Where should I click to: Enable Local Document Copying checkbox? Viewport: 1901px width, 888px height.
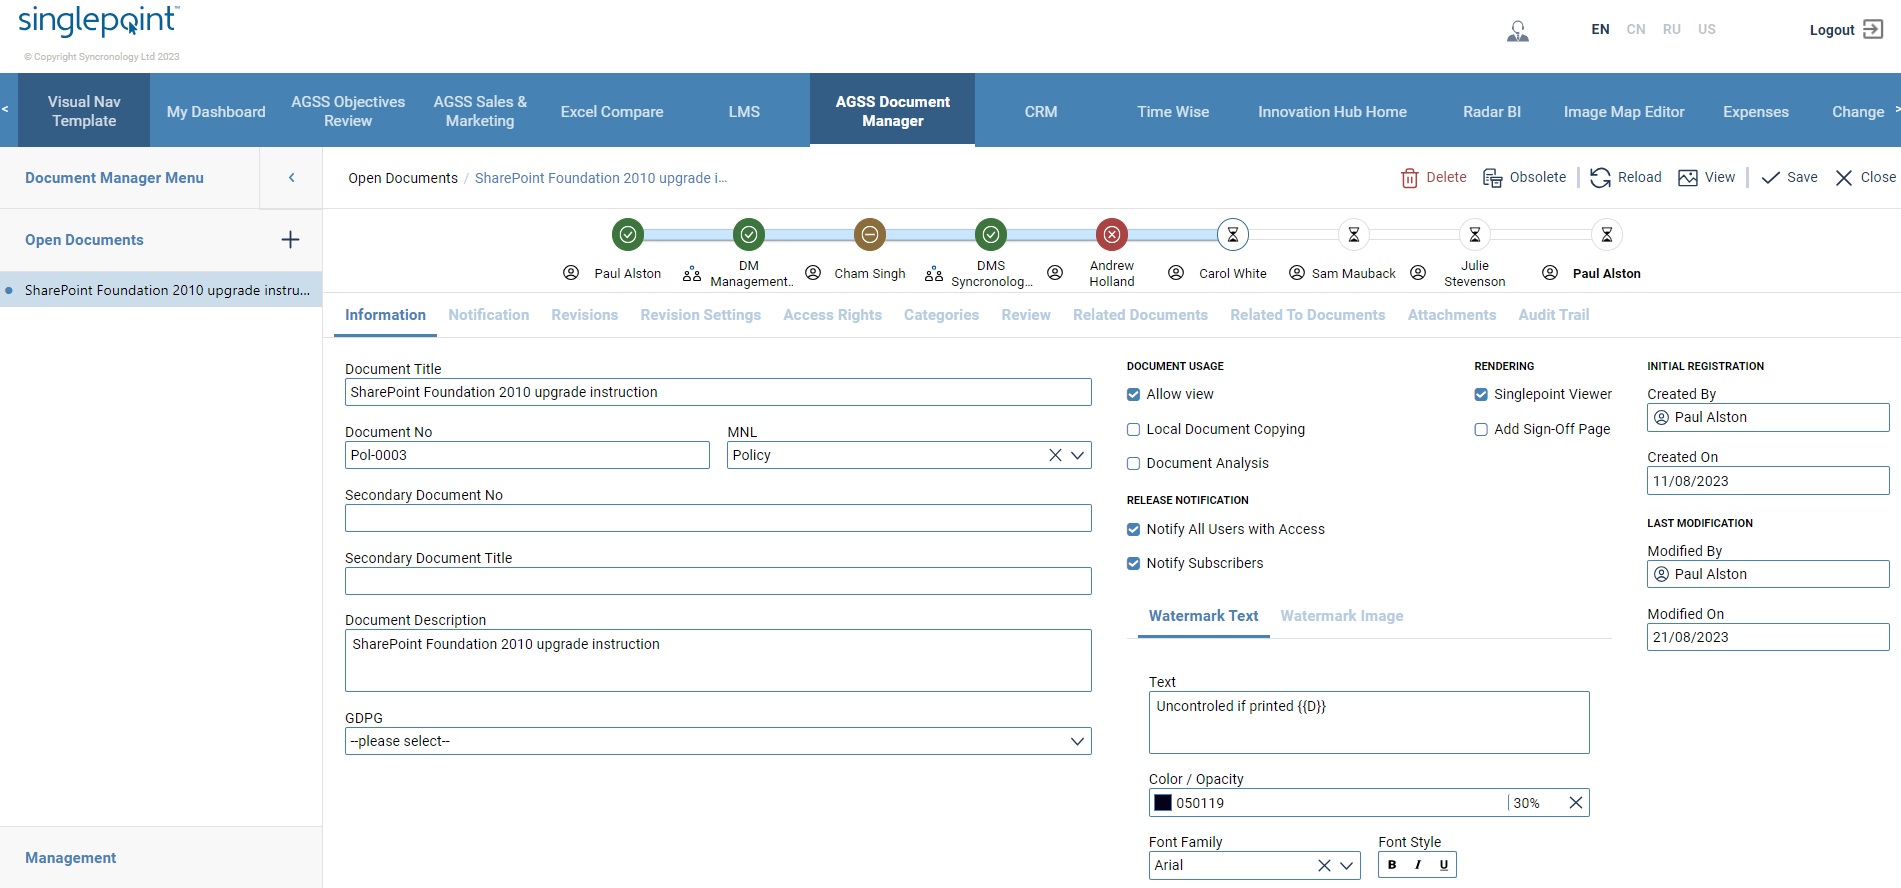point(1133,430)
